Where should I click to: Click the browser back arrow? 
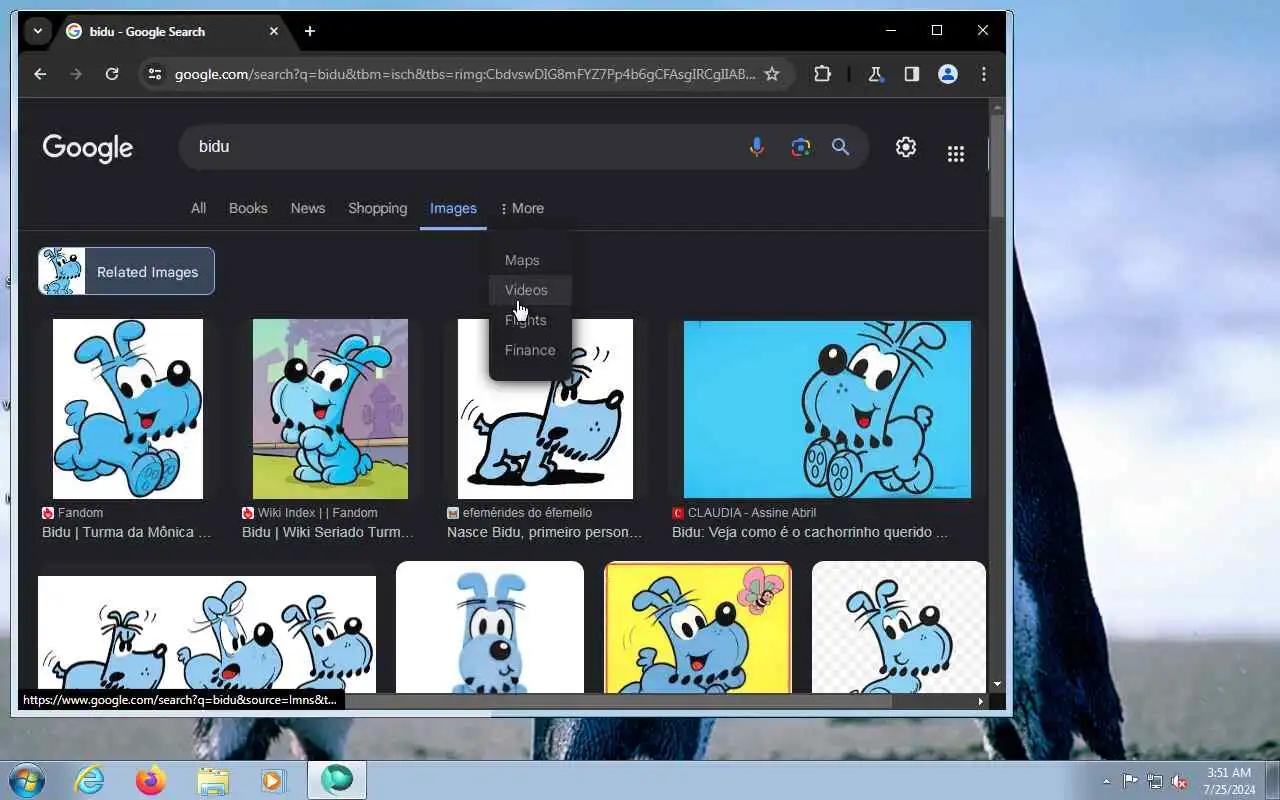click(x=40, y=74)
